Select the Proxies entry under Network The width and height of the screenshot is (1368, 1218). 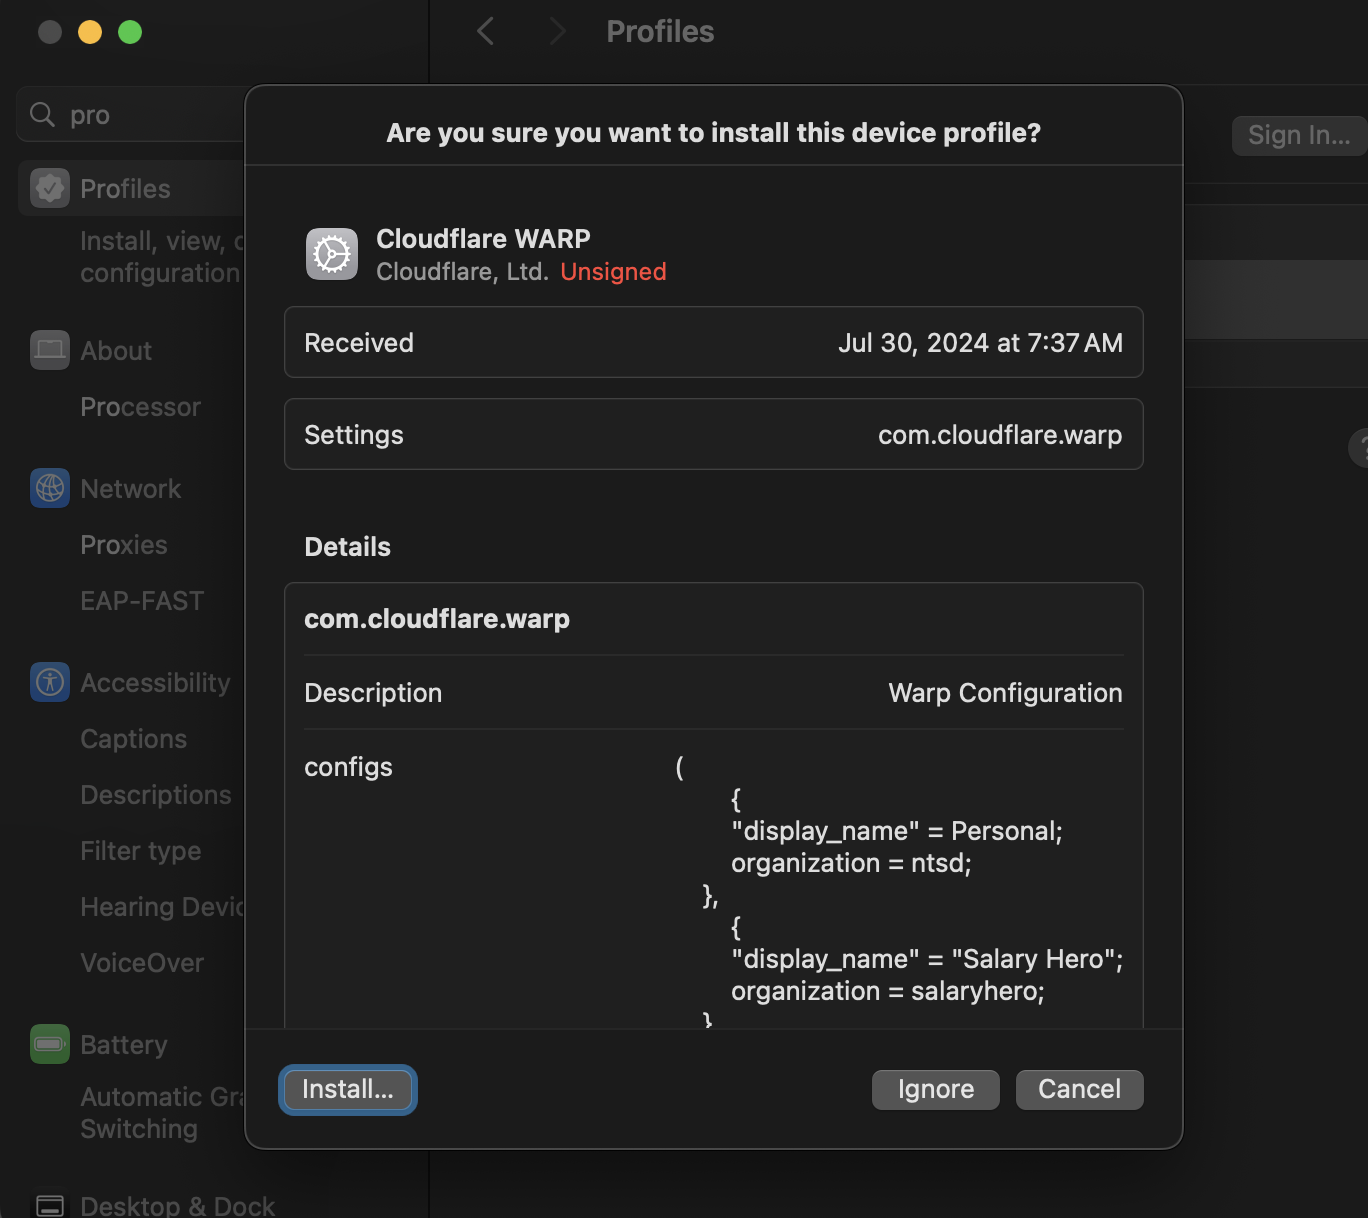[123, 545]
